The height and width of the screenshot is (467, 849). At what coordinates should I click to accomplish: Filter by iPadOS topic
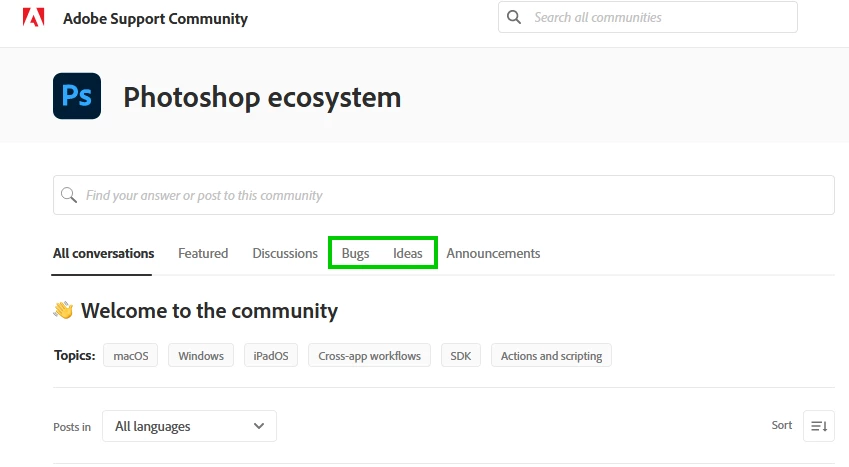[271, 355]
